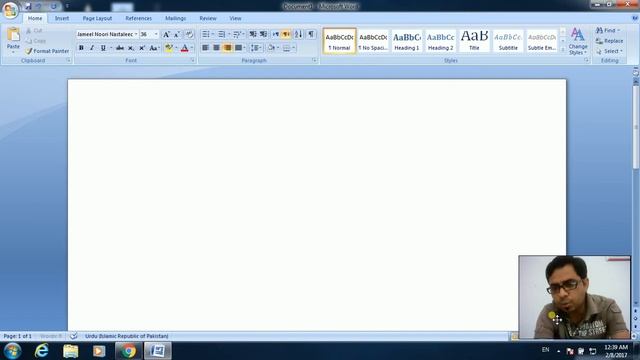
Task: Toggle Bold formatting
Action: click(x=81, y=48)
